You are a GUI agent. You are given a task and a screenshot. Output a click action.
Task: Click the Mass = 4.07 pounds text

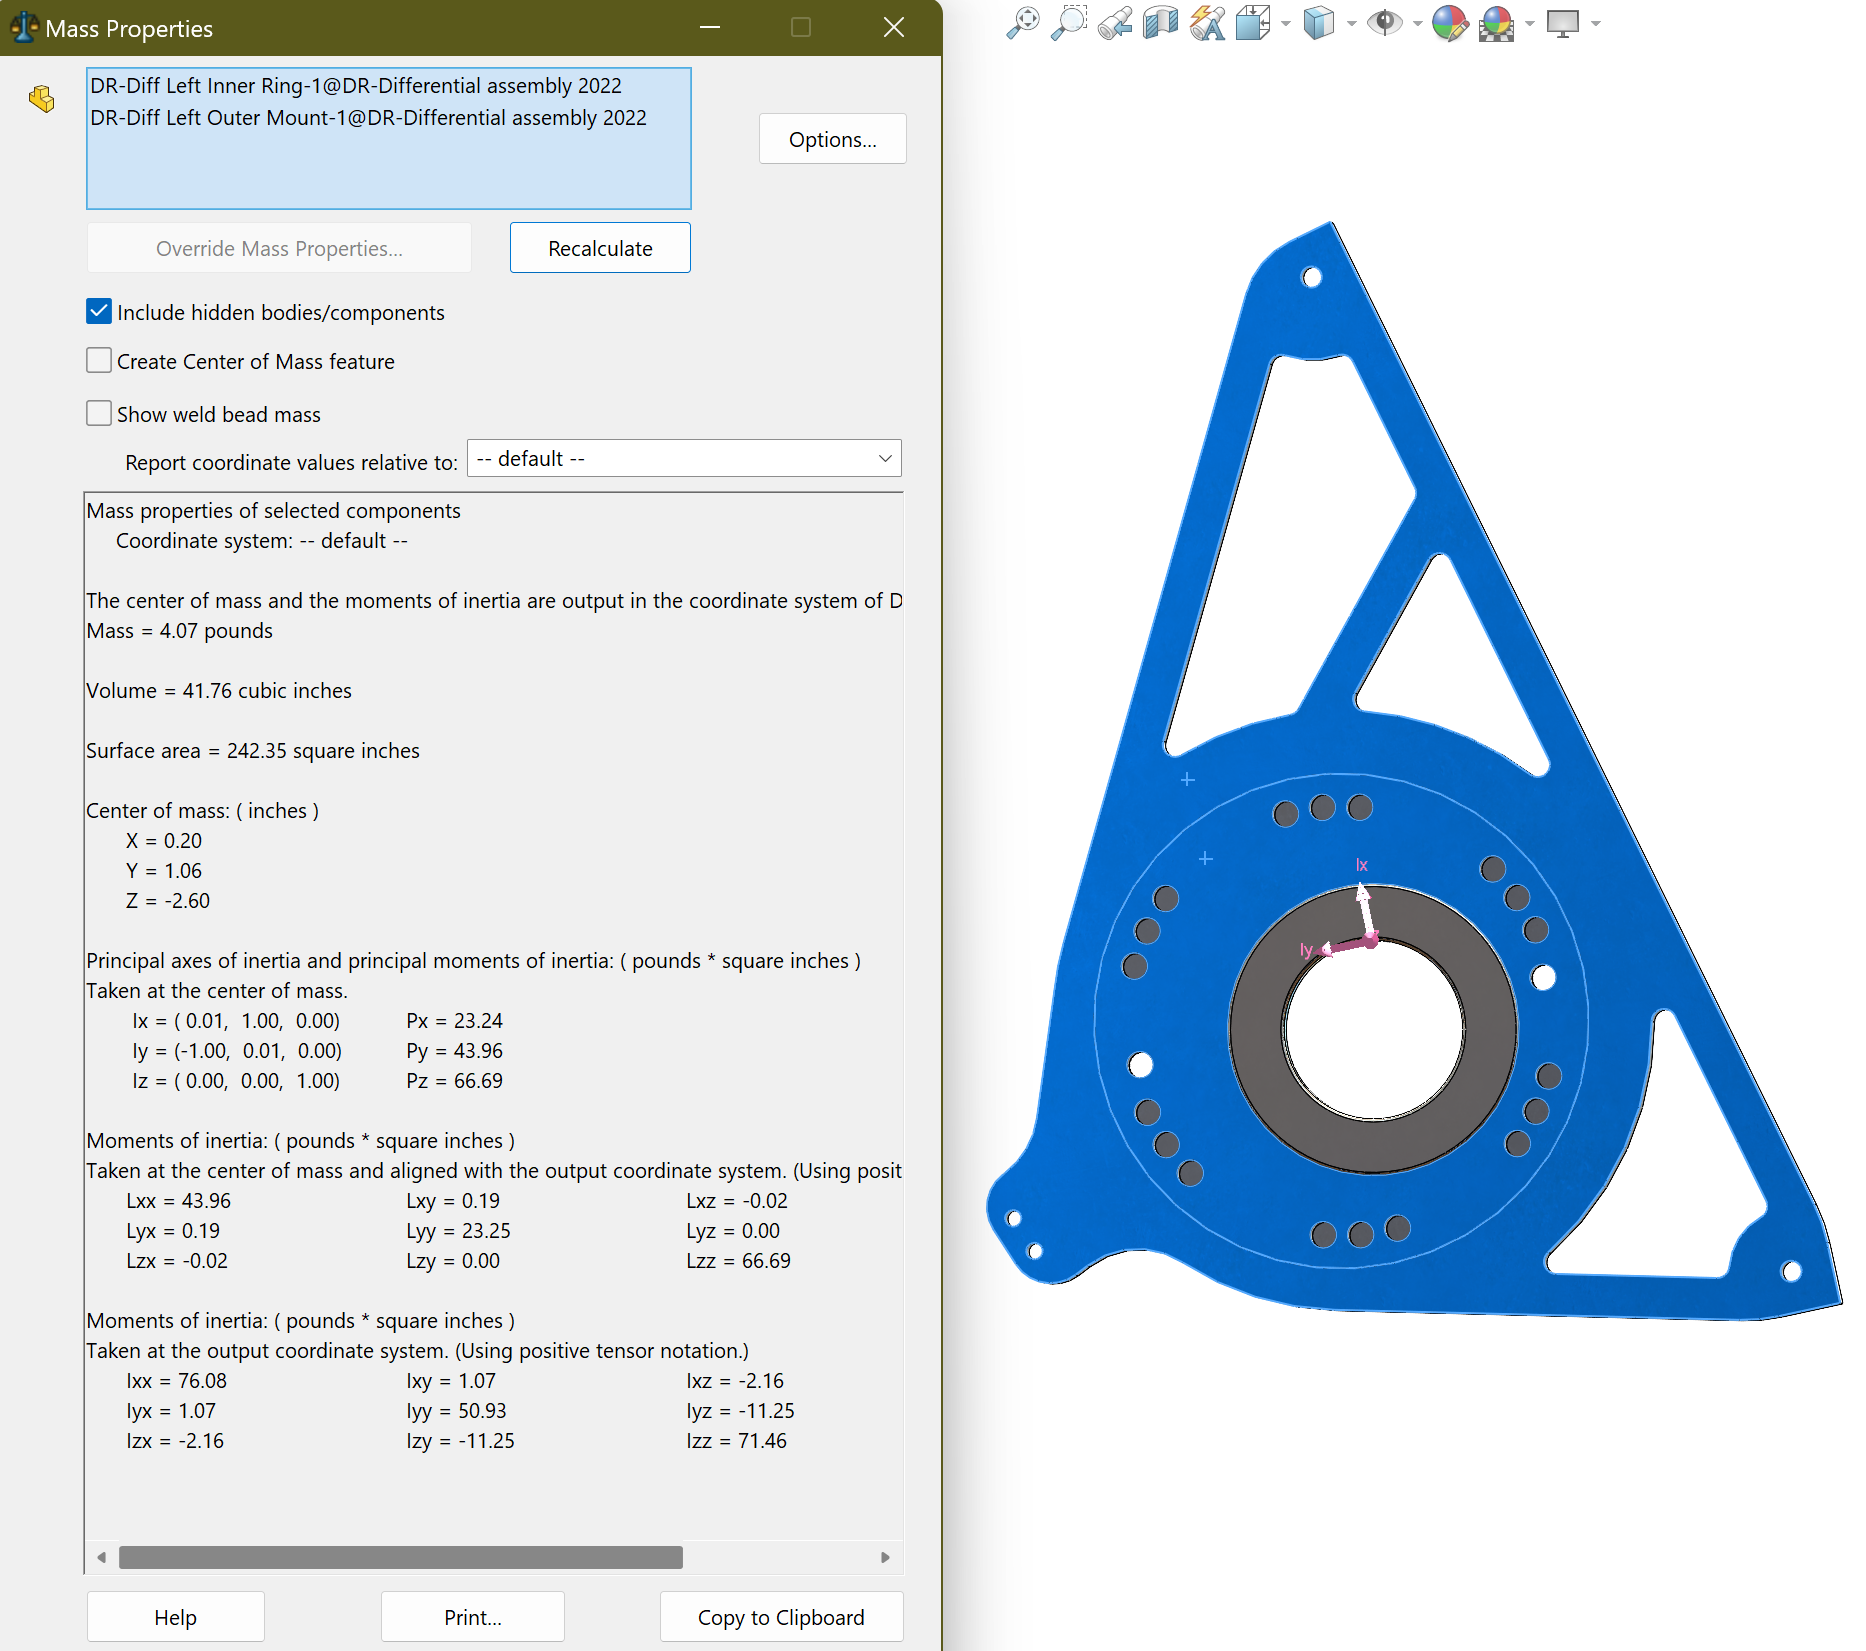coord(179,631)
